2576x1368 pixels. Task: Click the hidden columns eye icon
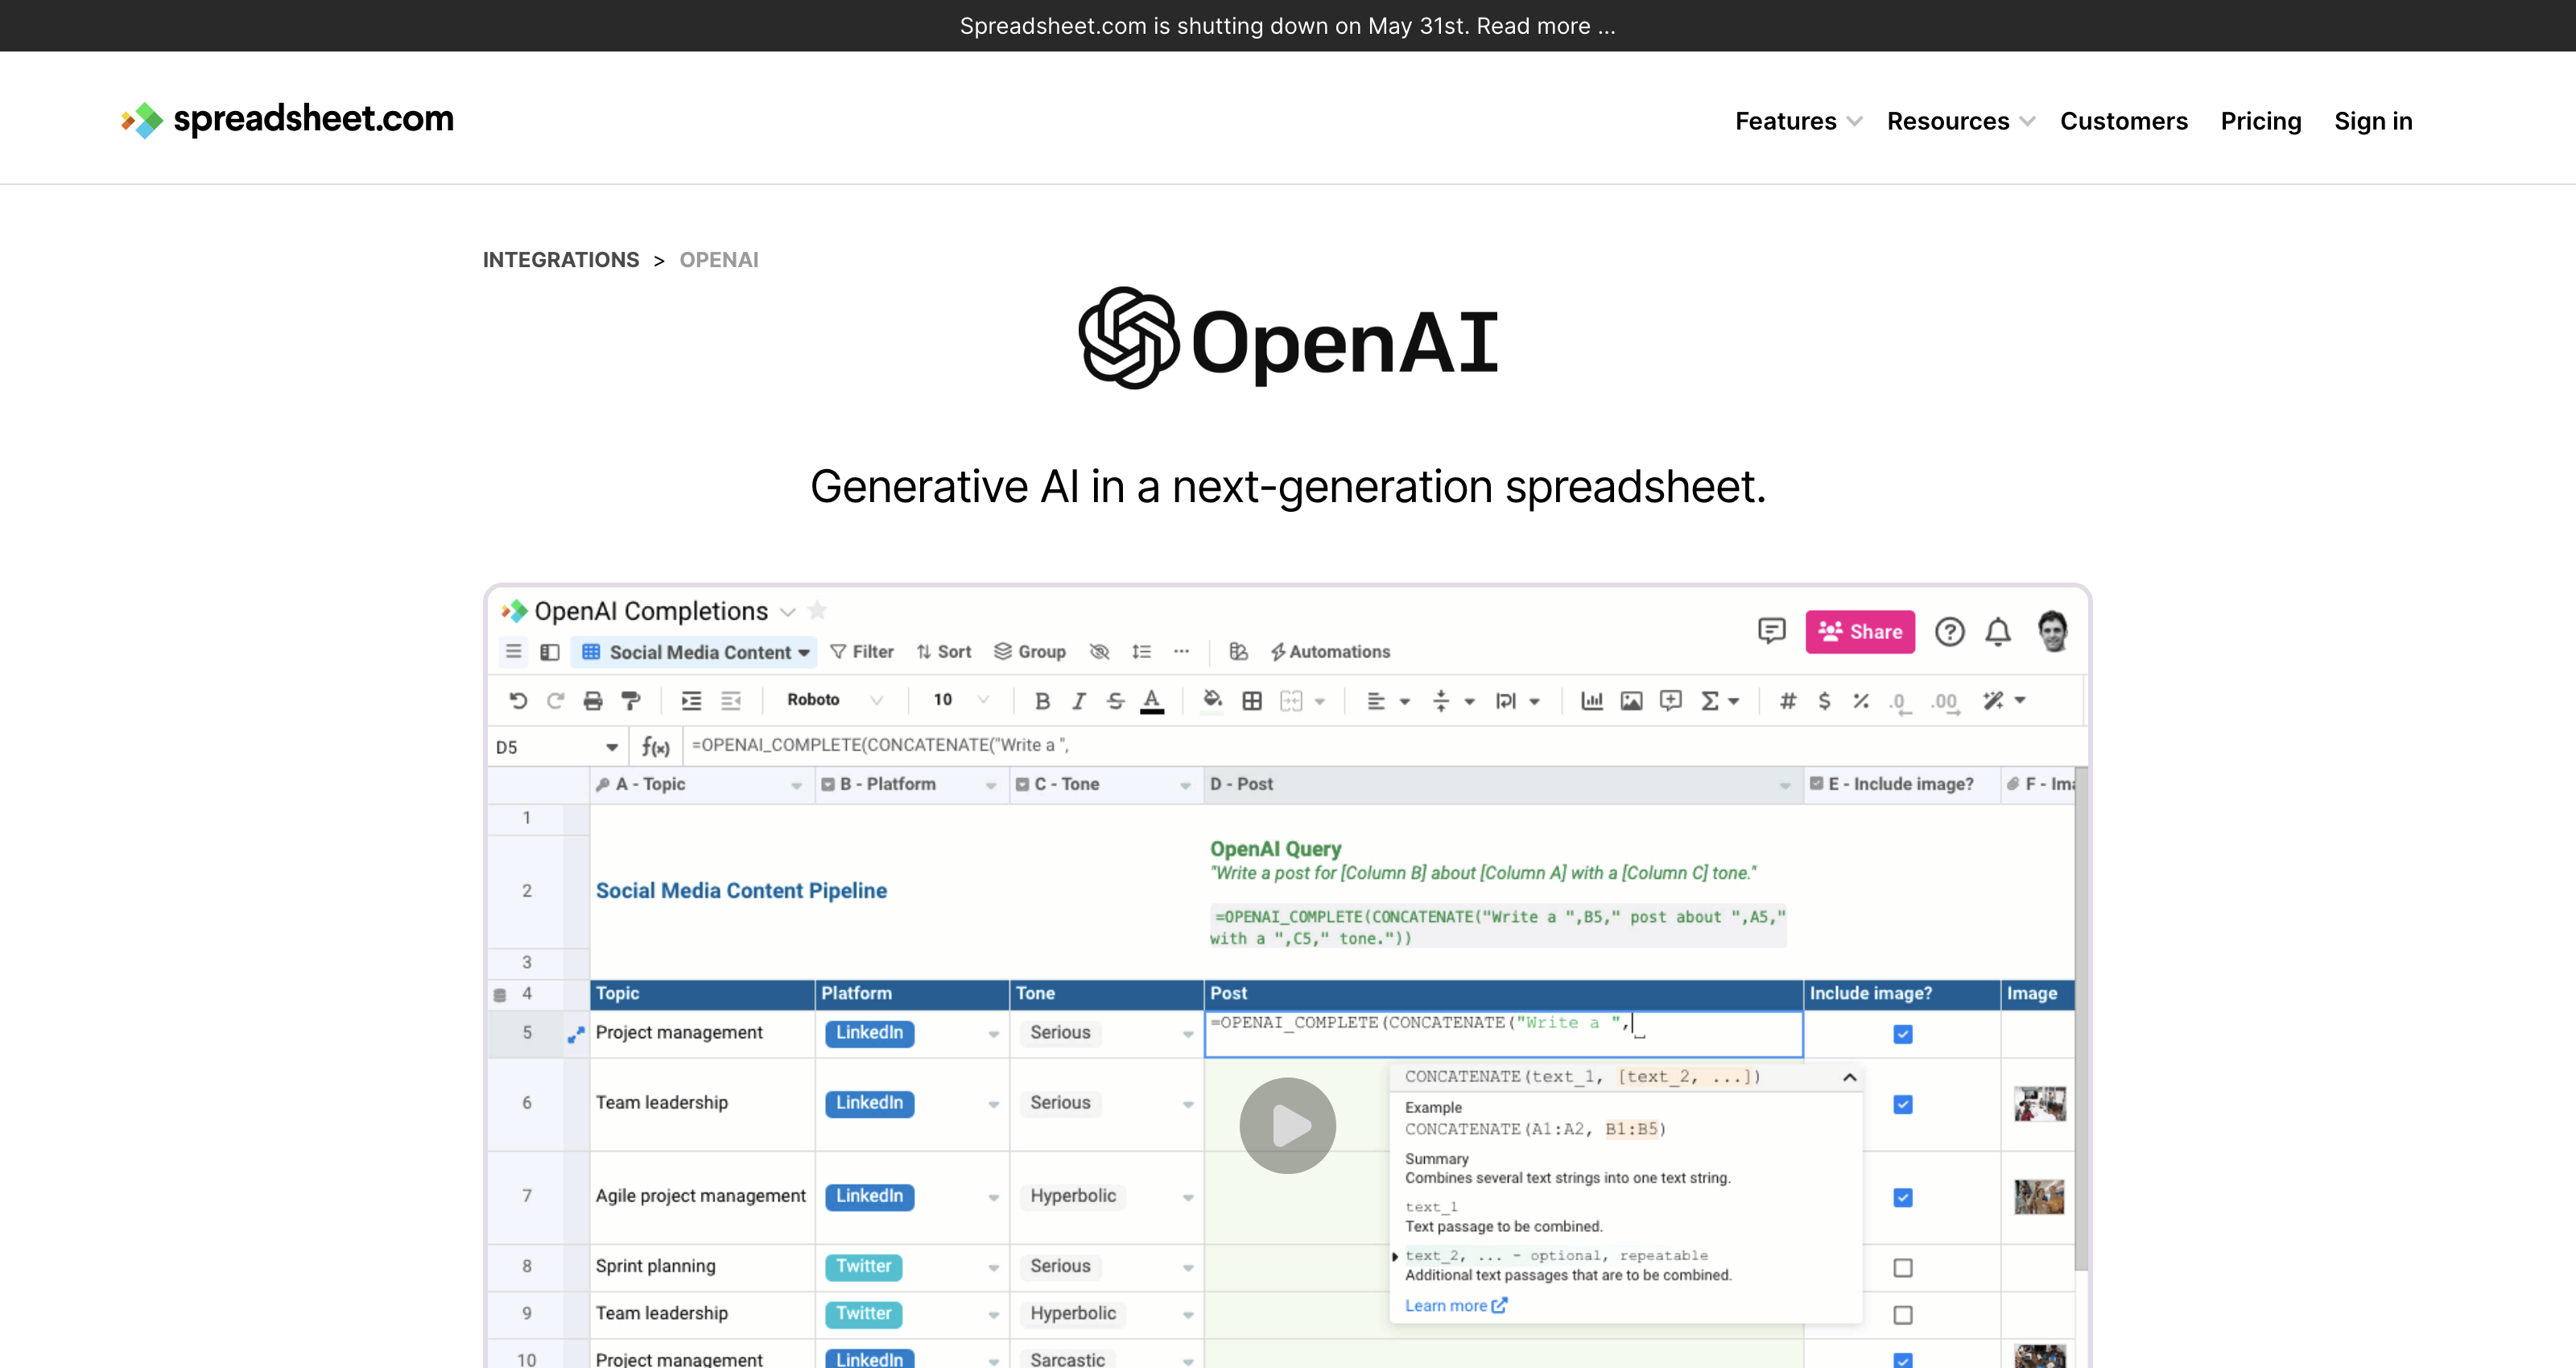pyautogui.click(x=1099, y=652)
